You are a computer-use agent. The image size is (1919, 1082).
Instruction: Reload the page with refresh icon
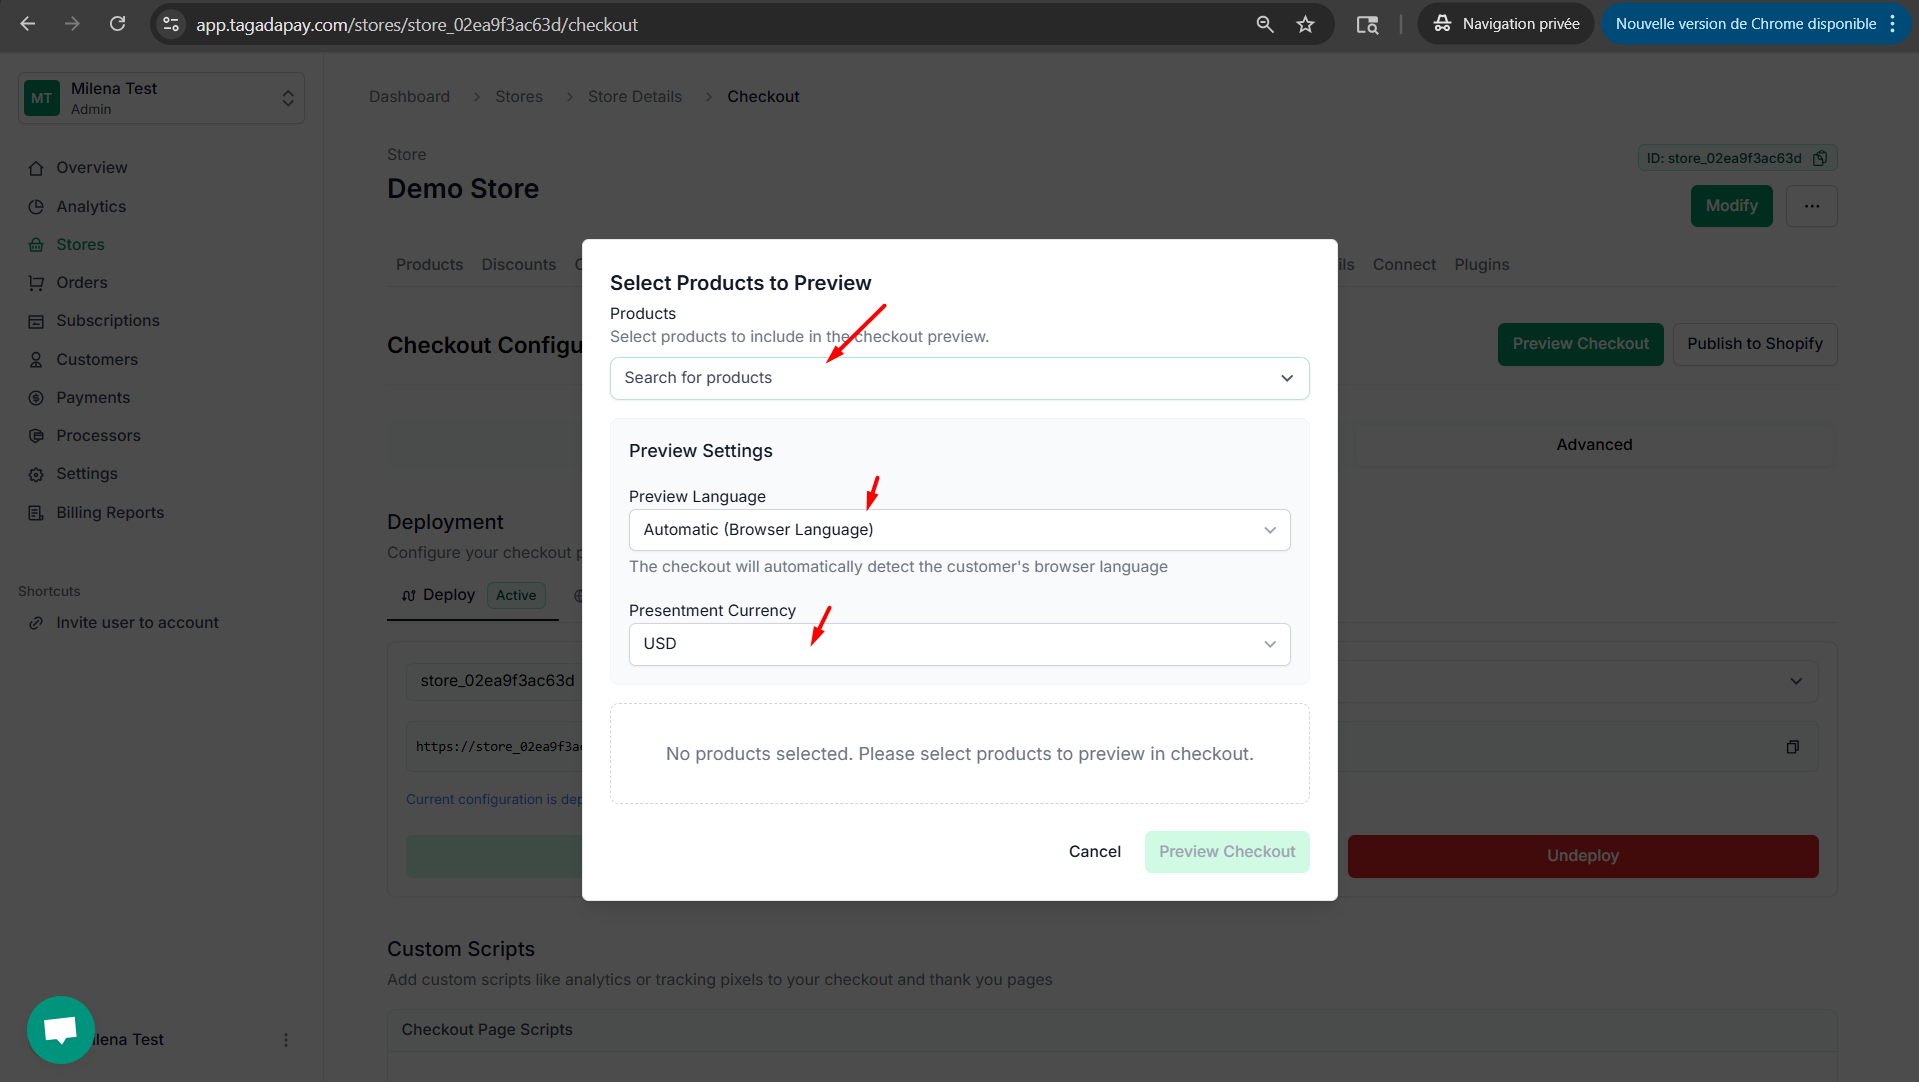pyautogui.click(x=117, y=24)
